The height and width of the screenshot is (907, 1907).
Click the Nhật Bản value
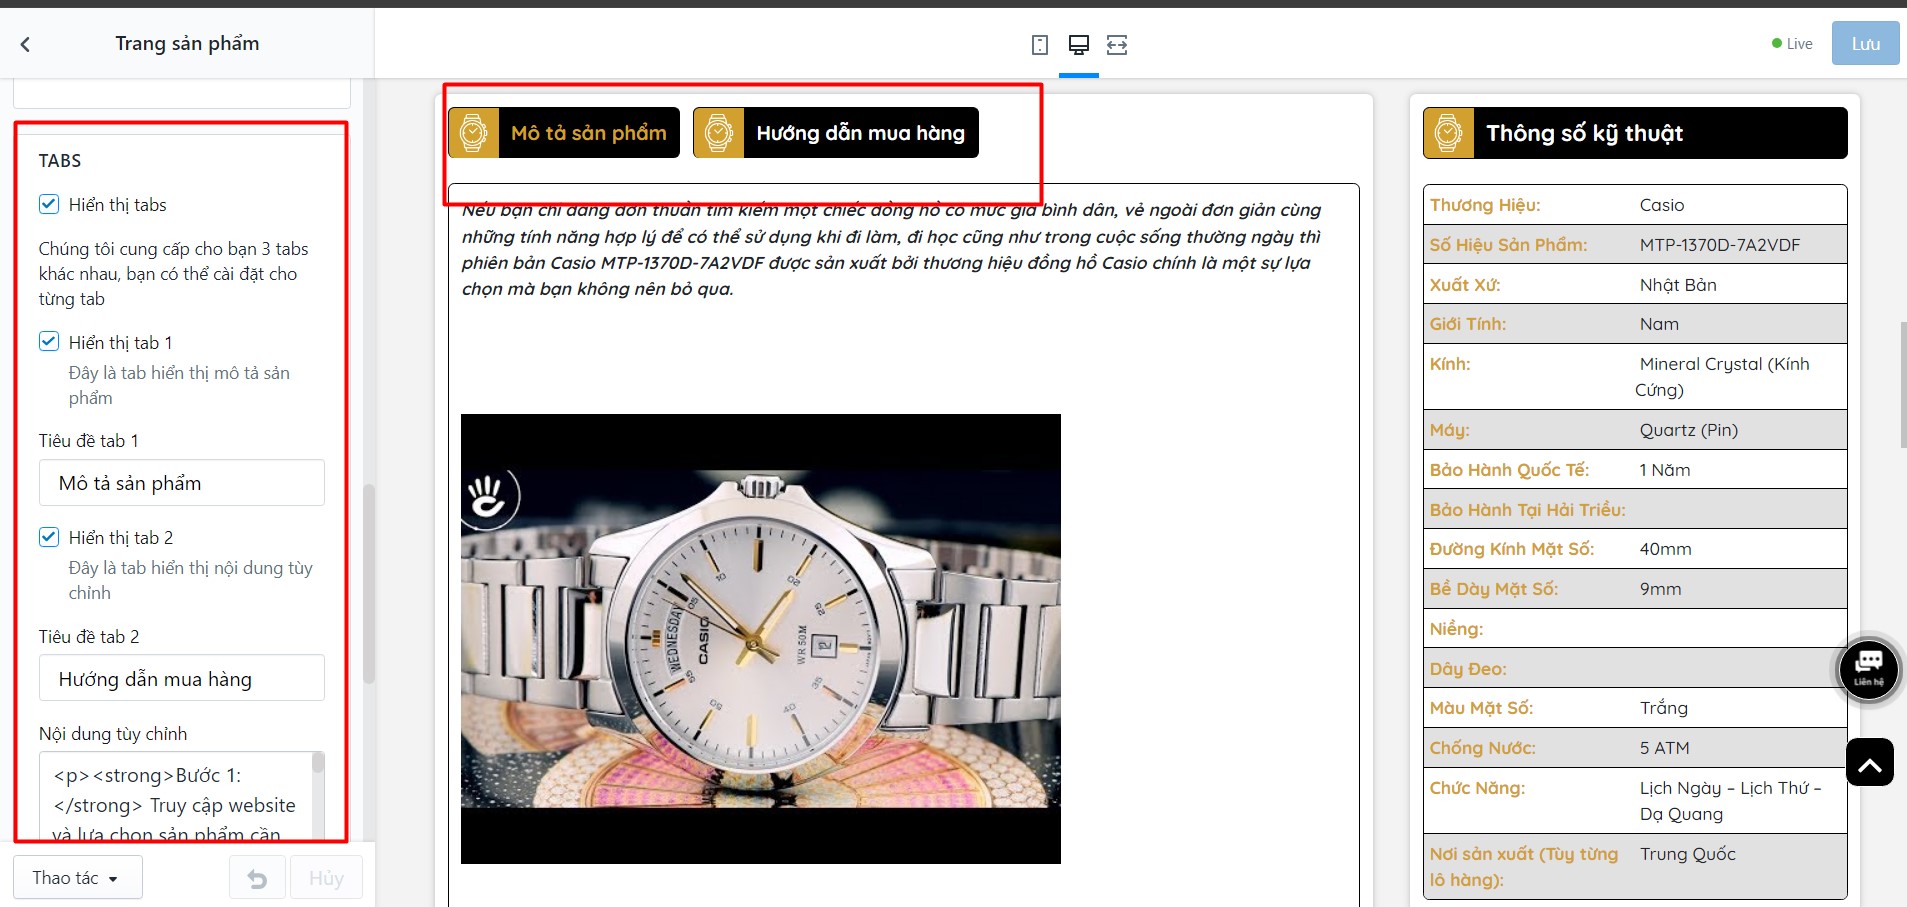tap(1678, 285)
